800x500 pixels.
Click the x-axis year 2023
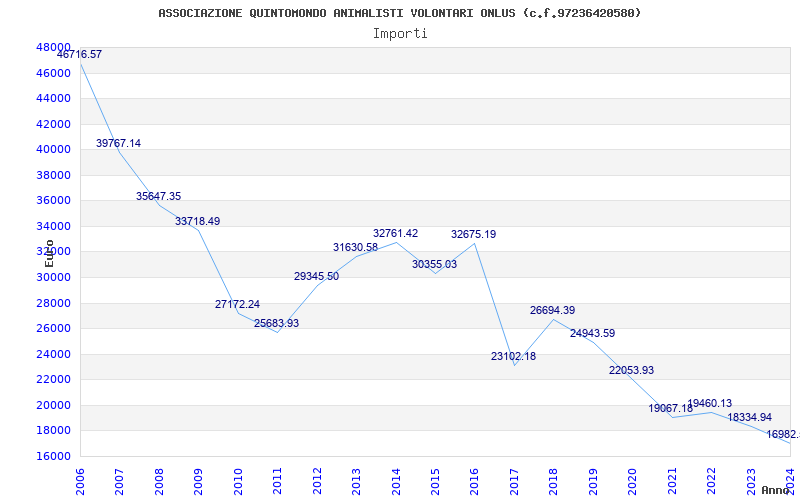(751, 482)
